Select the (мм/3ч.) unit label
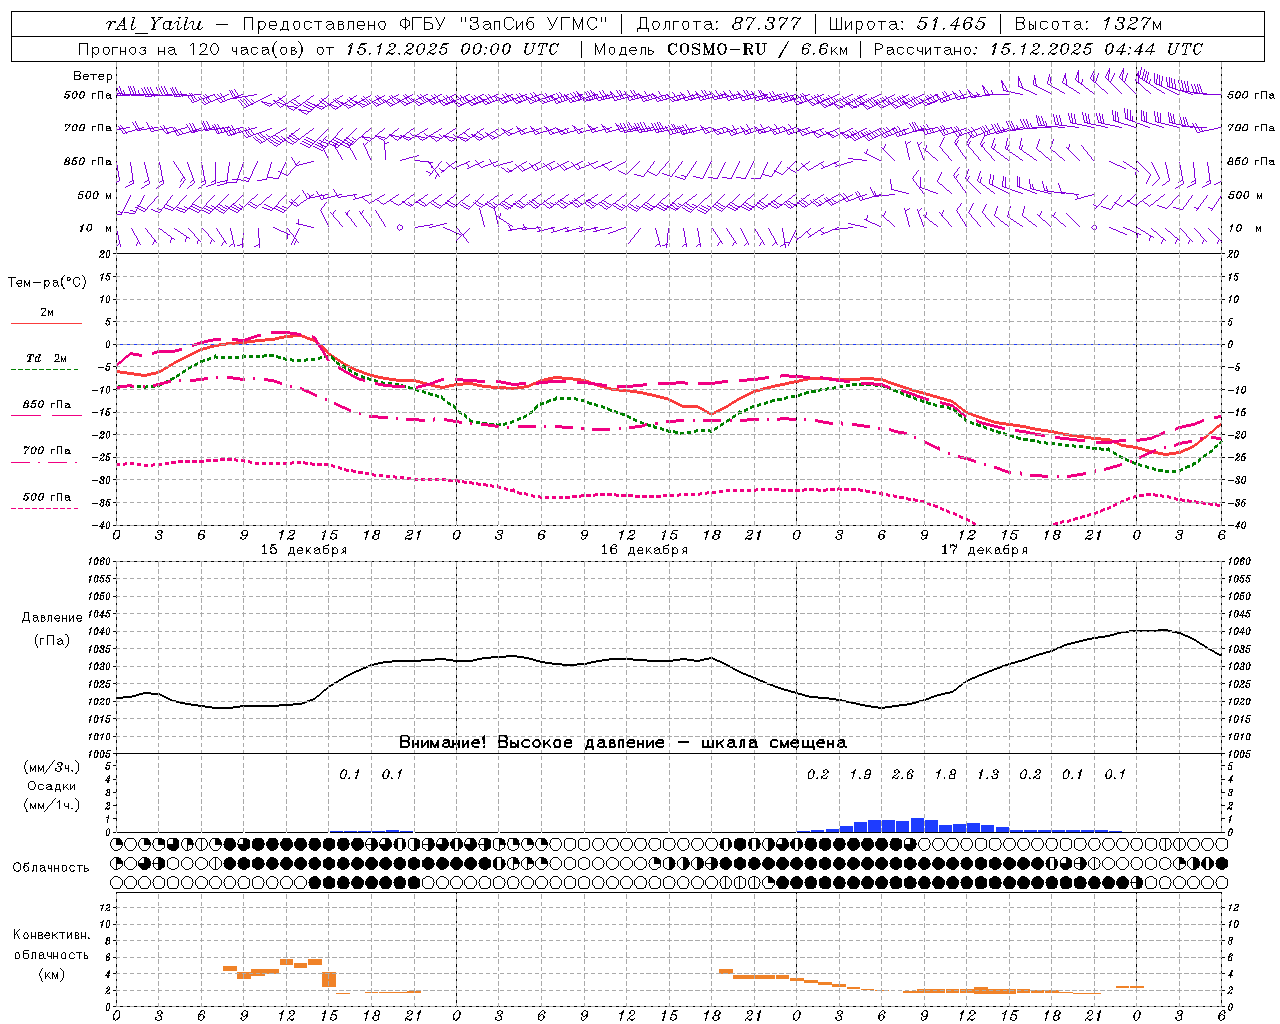Screen dimensions: 1280x1024 tap(51, 767)
